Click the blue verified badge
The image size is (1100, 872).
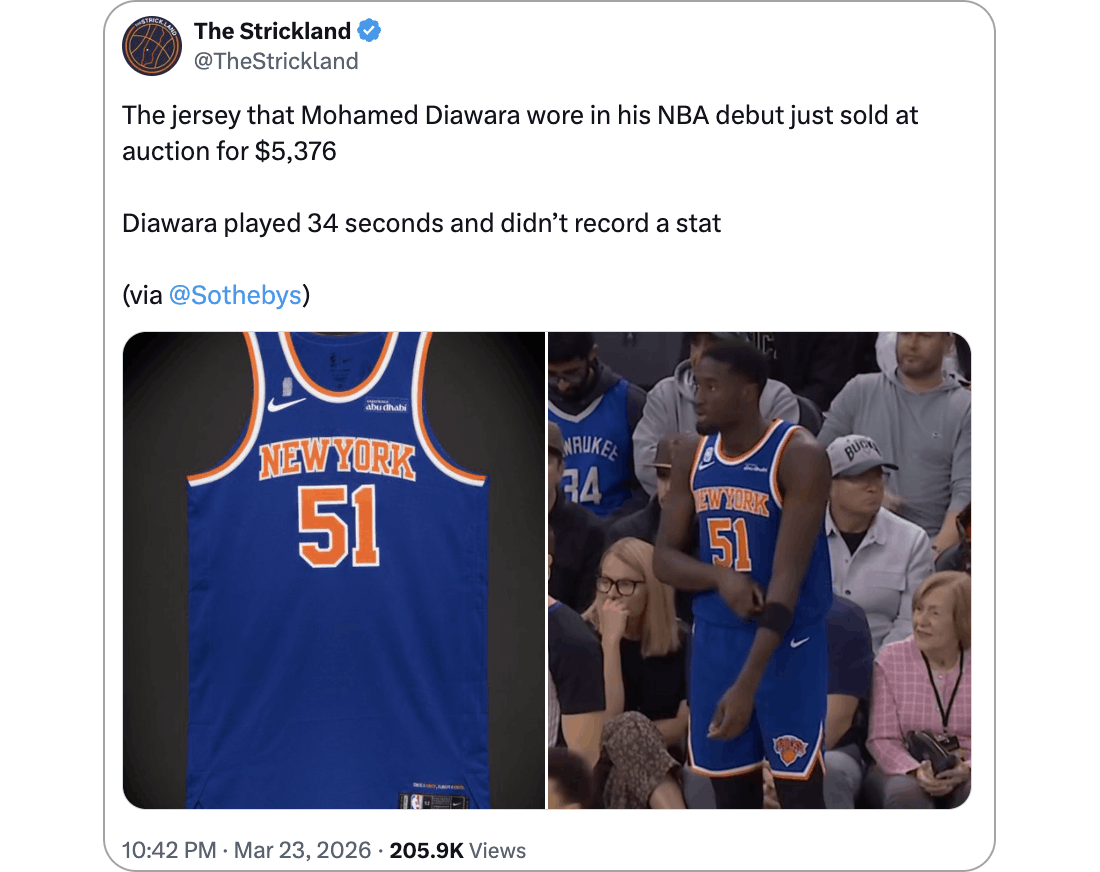(x=369, y=31)
